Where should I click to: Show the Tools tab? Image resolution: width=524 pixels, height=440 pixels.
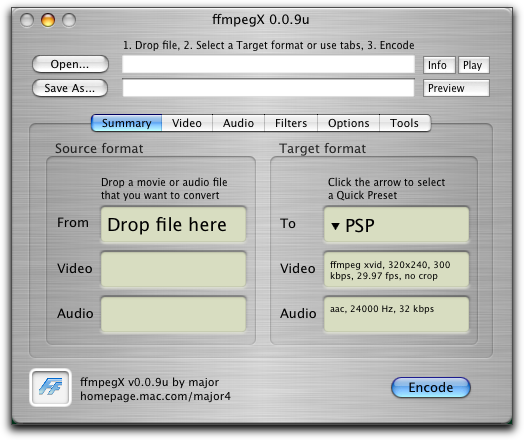[x=405, y=123]
